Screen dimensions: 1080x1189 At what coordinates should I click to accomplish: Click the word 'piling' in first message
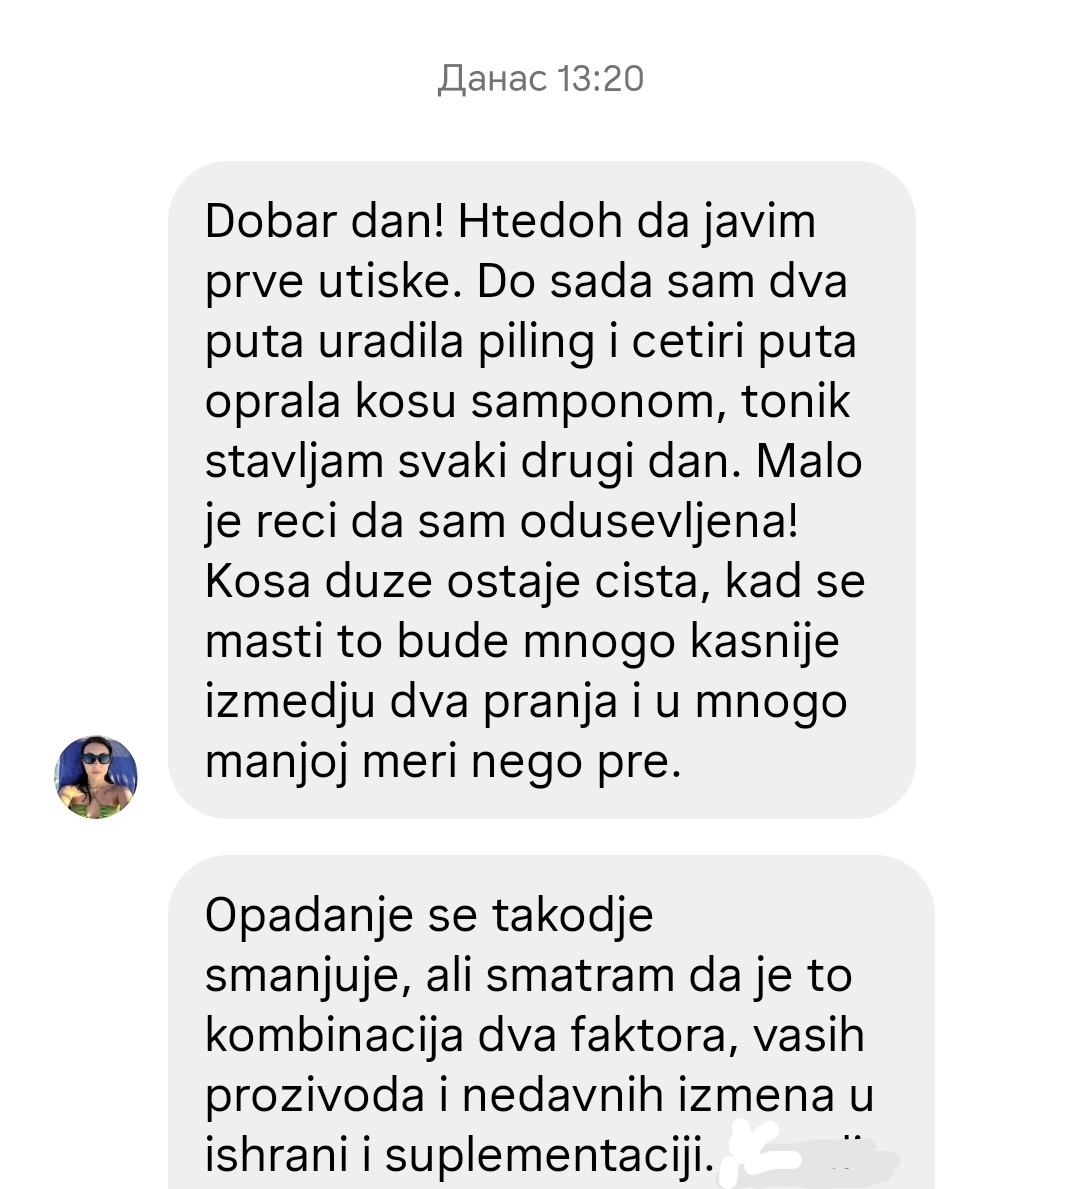coord(536,344)
